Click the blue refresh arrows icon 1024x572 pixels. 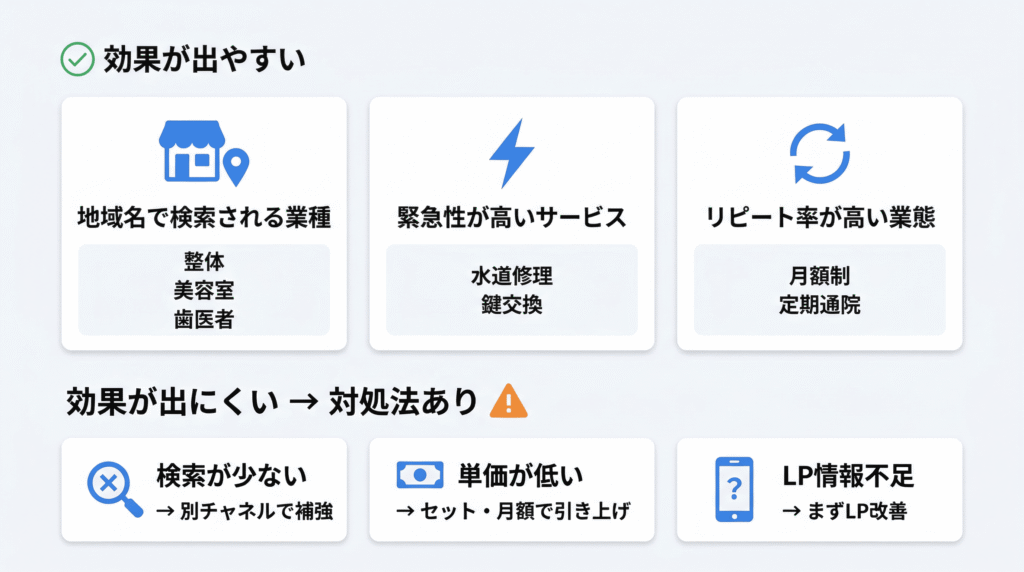(x=819, y=153)
